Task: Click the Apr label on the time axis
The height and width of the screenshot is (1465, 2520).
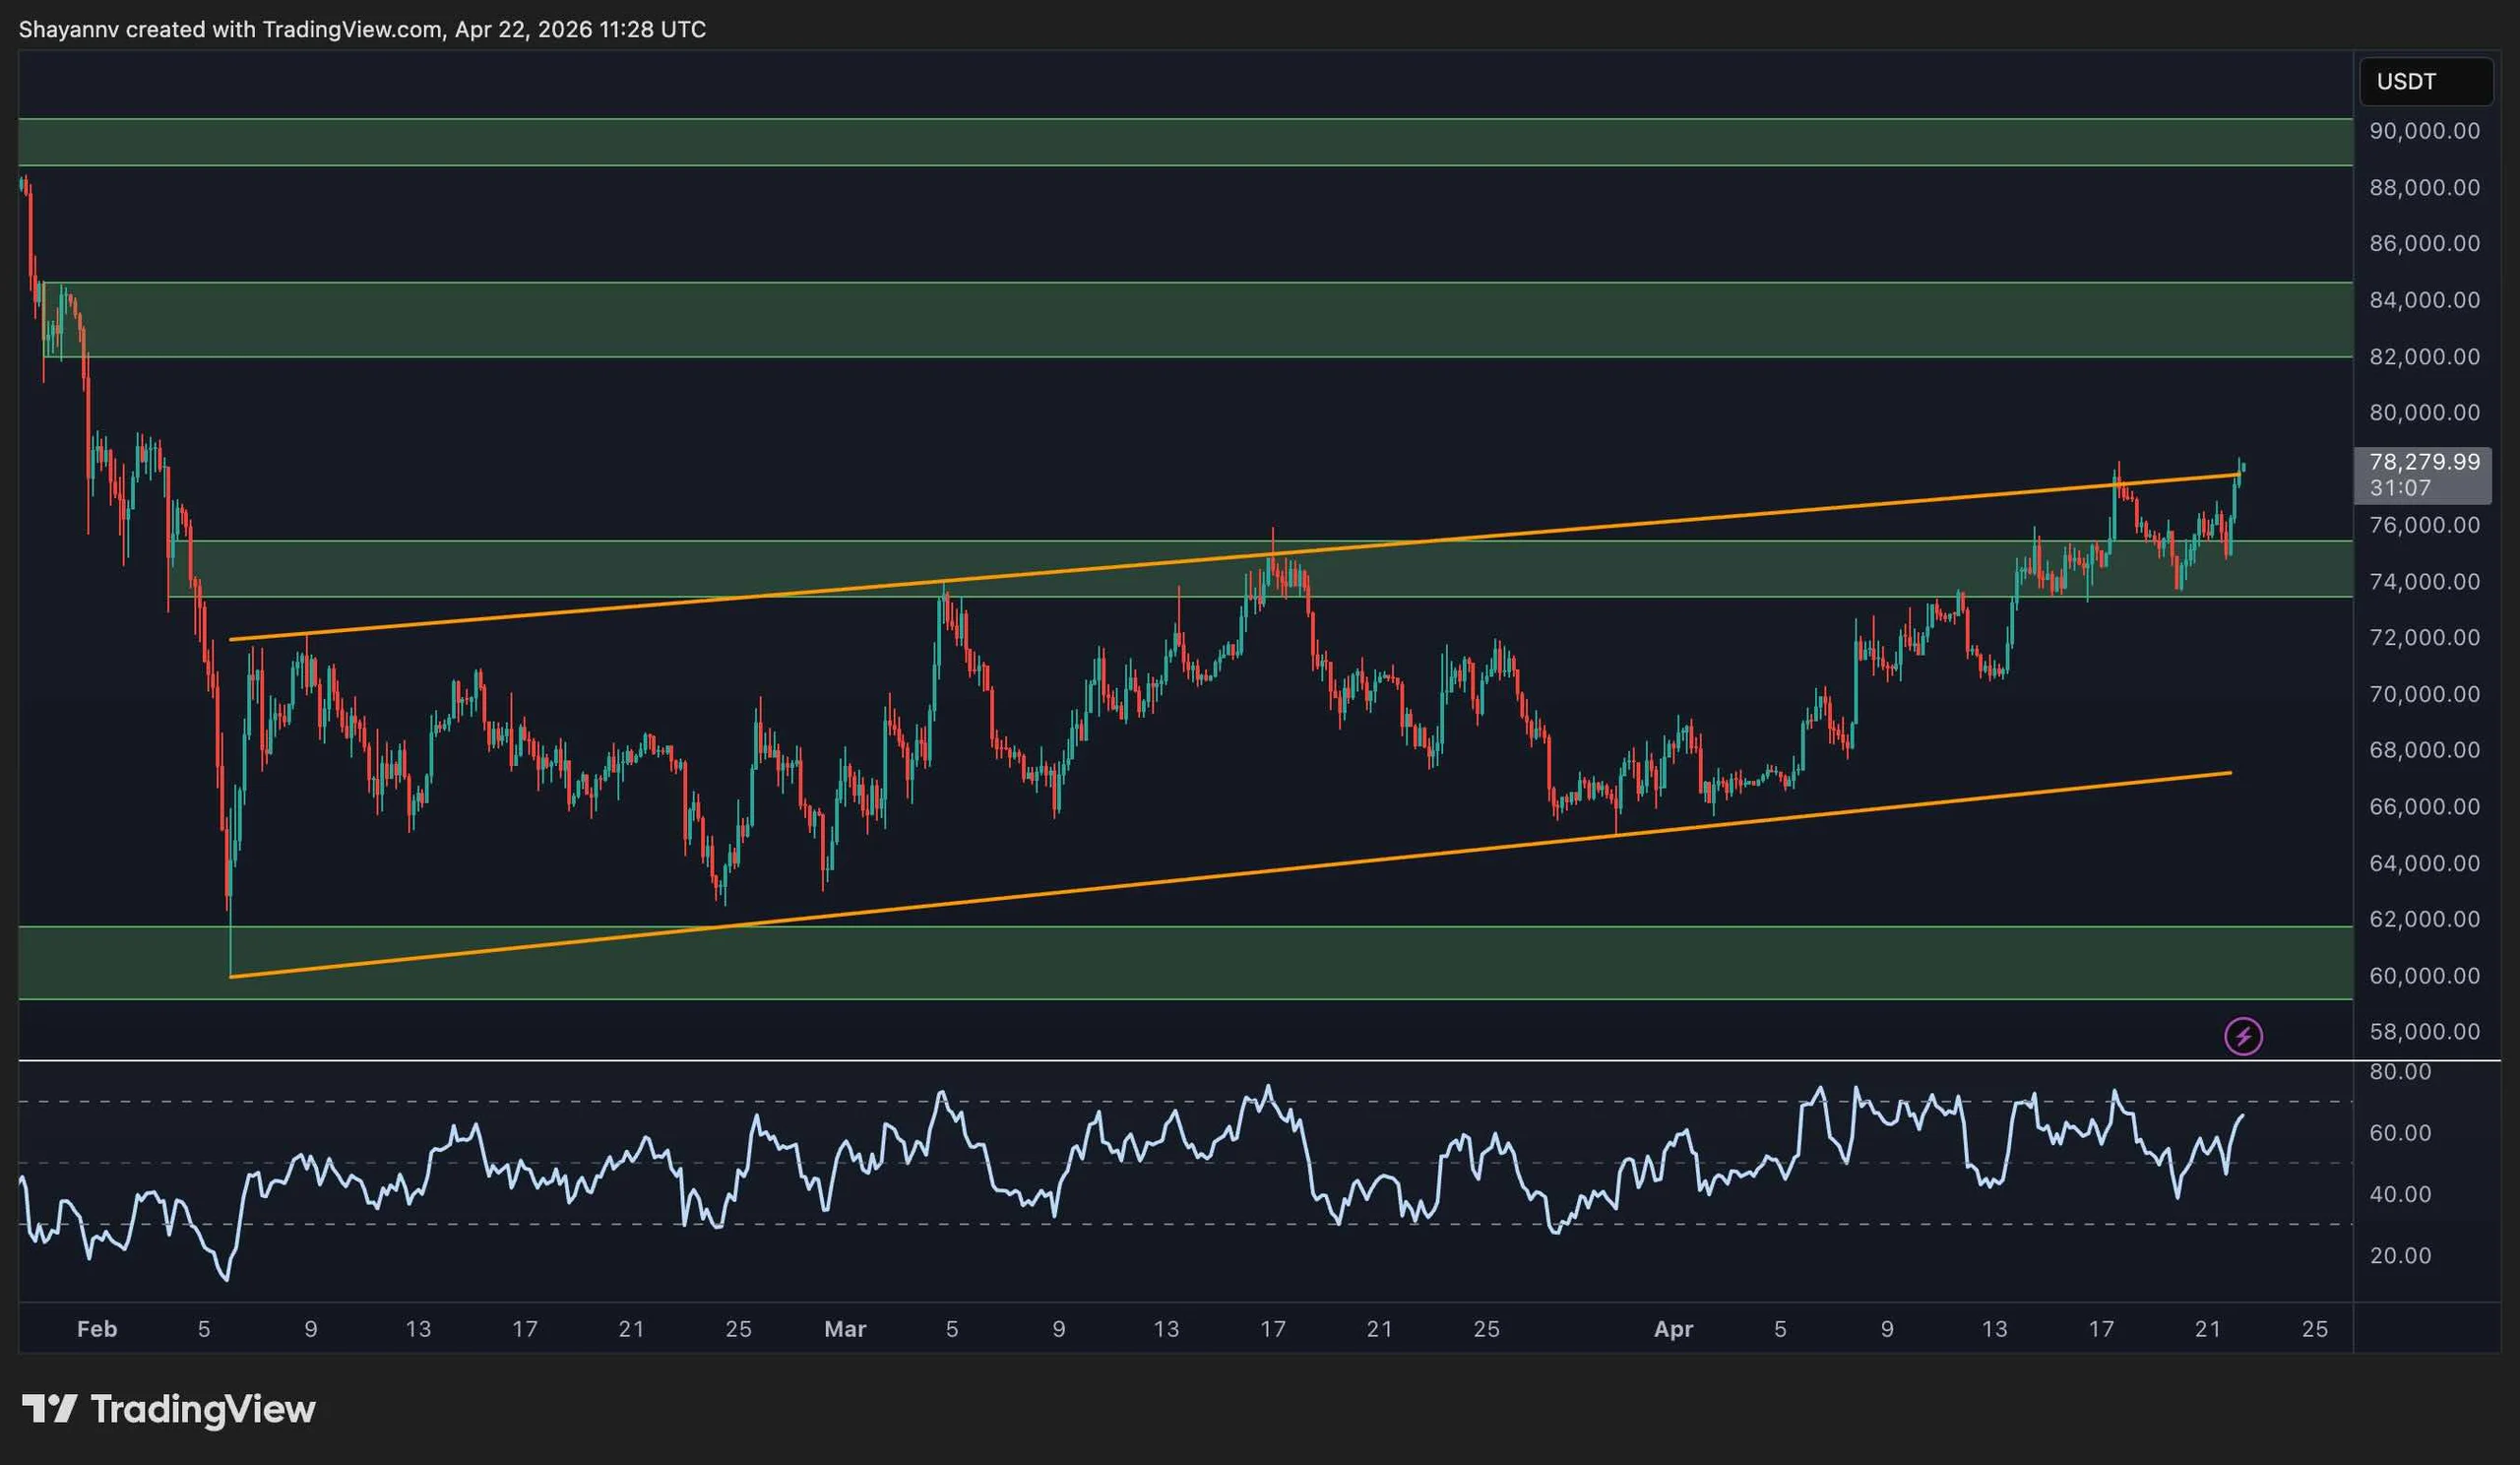Action: pos(1675,1329)
